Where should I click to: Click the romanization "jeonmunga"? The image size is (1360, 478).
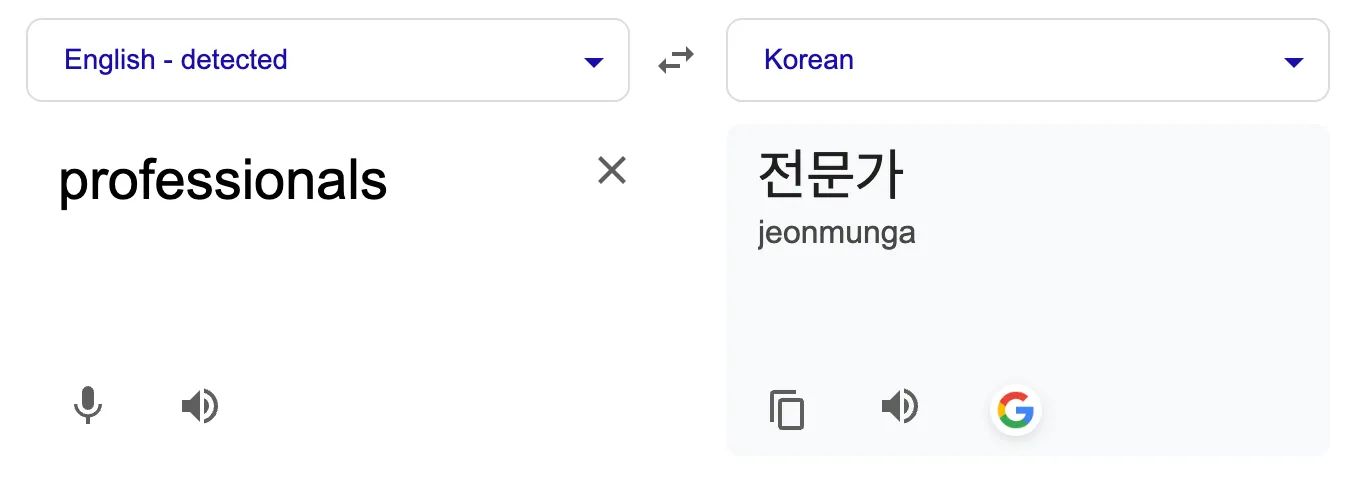coord(836,234)
